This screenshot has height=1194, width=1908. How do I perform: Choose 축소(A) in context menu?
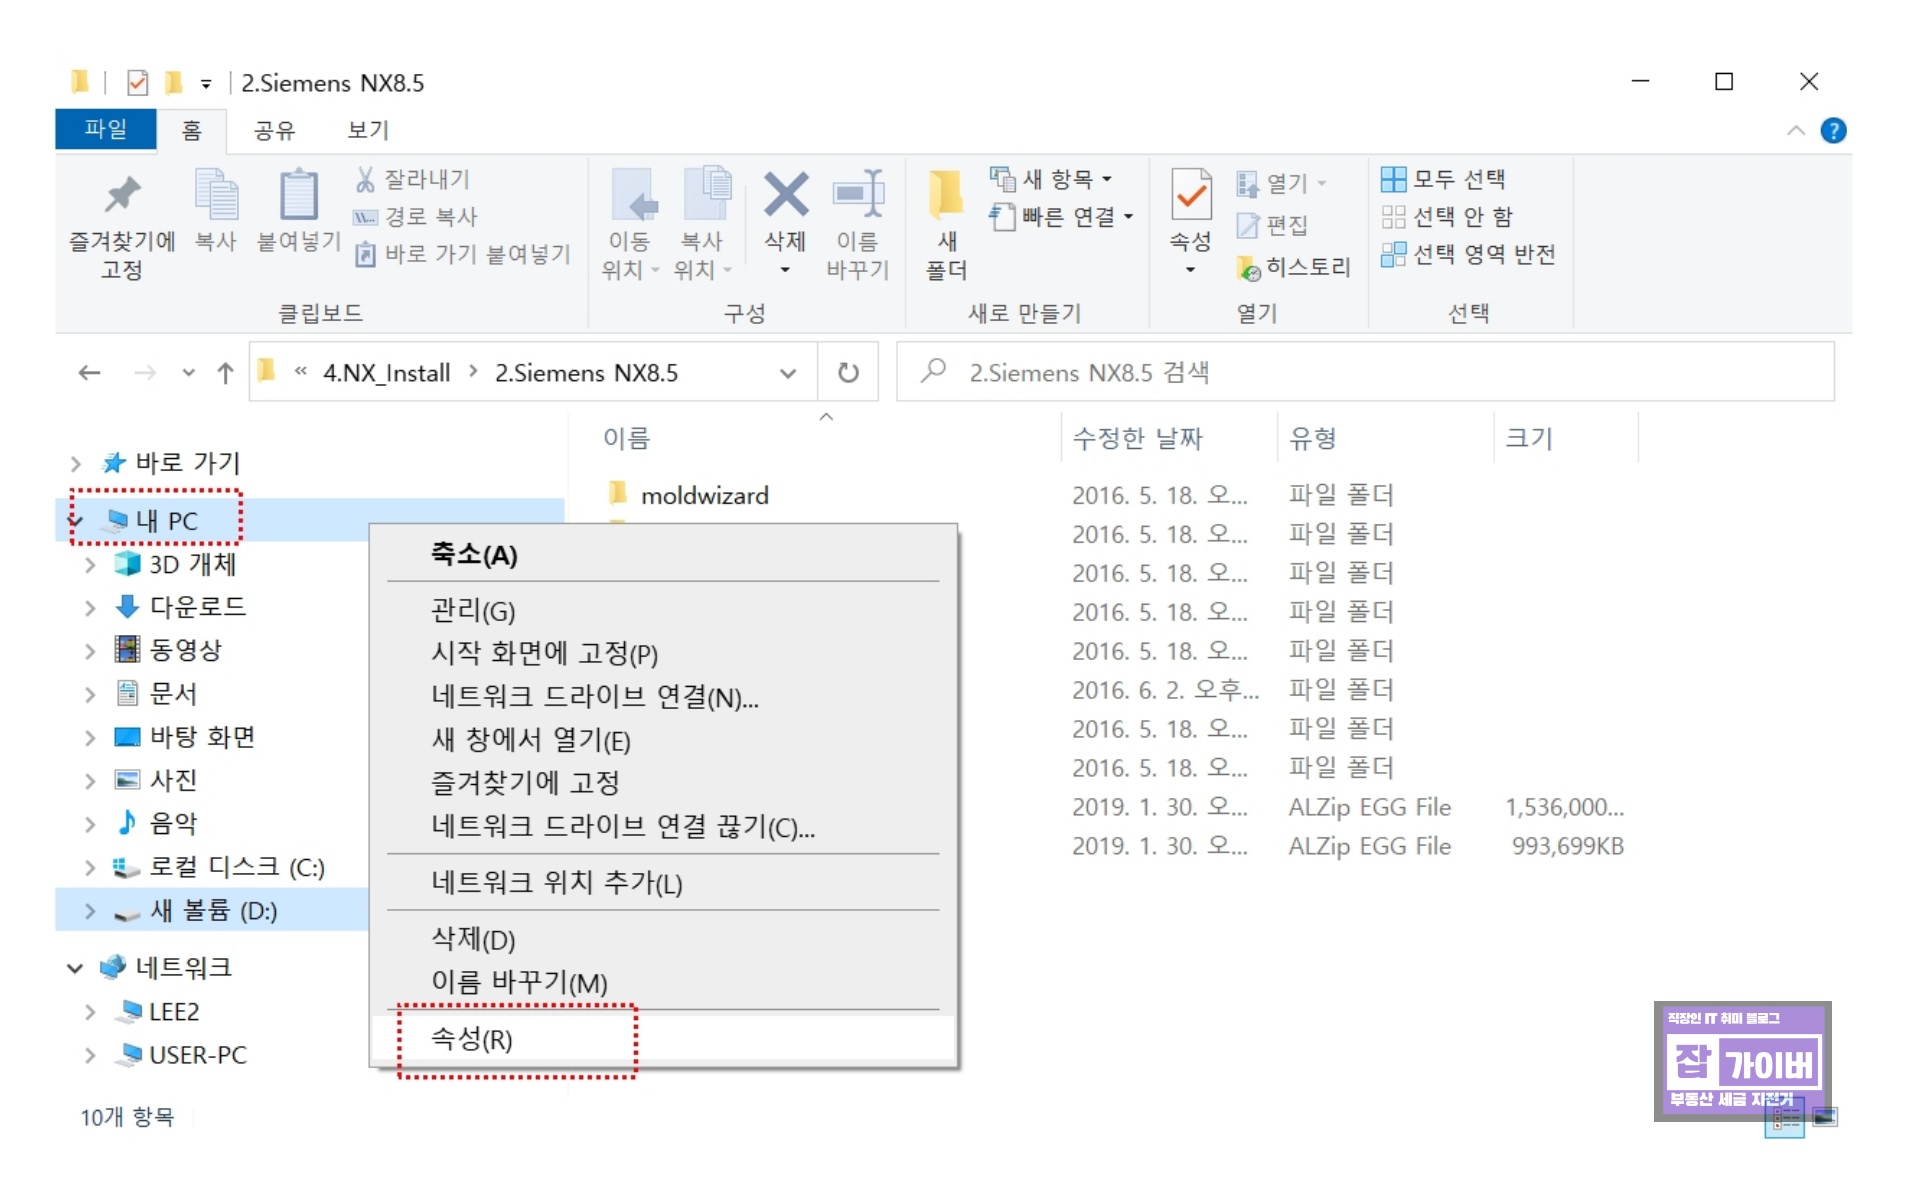click(663, 555)
